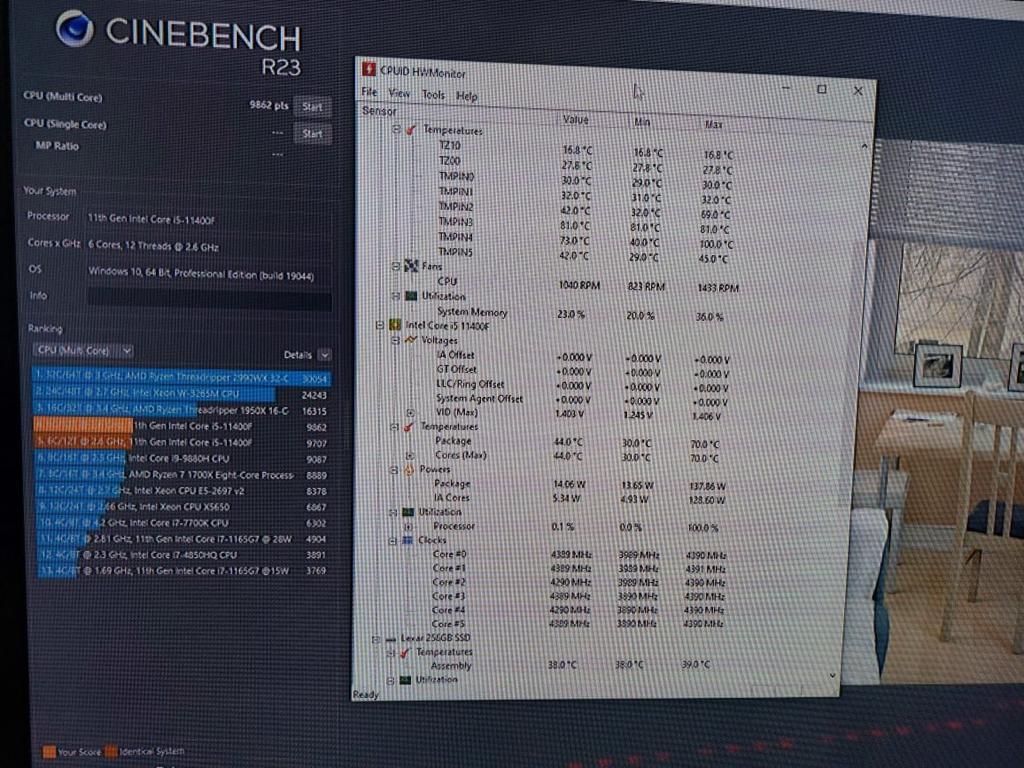Viewport: 1024px width, 768px height.
Task: Click the SSD Temperatures thermometer icon
Action: [405, 652]
